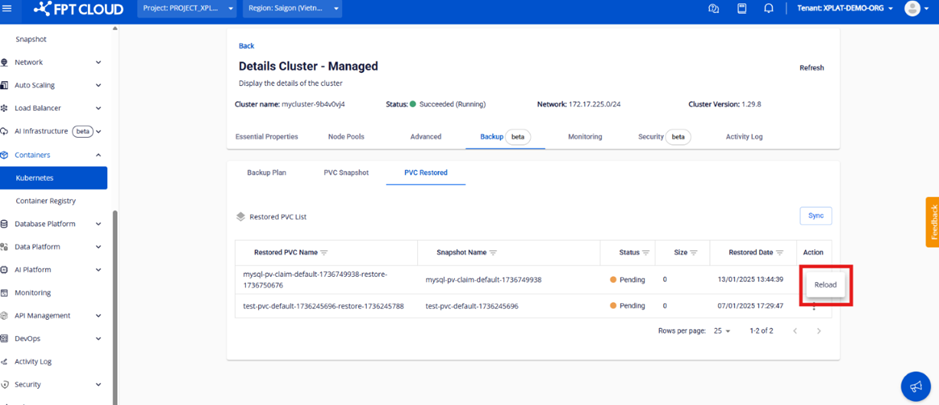939x405 pixels.
Task: Open the Region selector dropdown
Action: point(293,9)
